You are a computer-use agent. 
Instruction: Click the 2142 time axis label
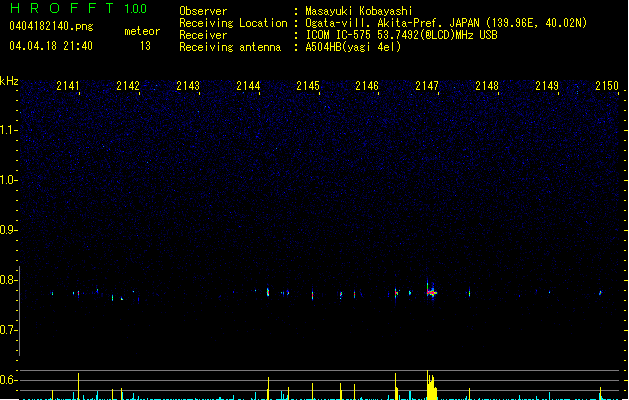point(128,86)
